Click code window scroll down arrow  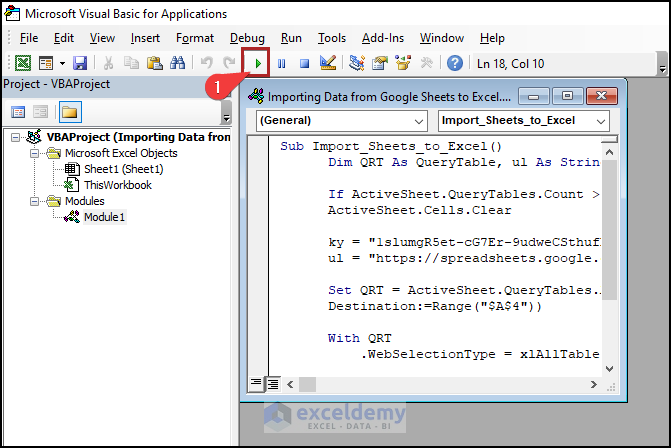[x=609, y=368]
